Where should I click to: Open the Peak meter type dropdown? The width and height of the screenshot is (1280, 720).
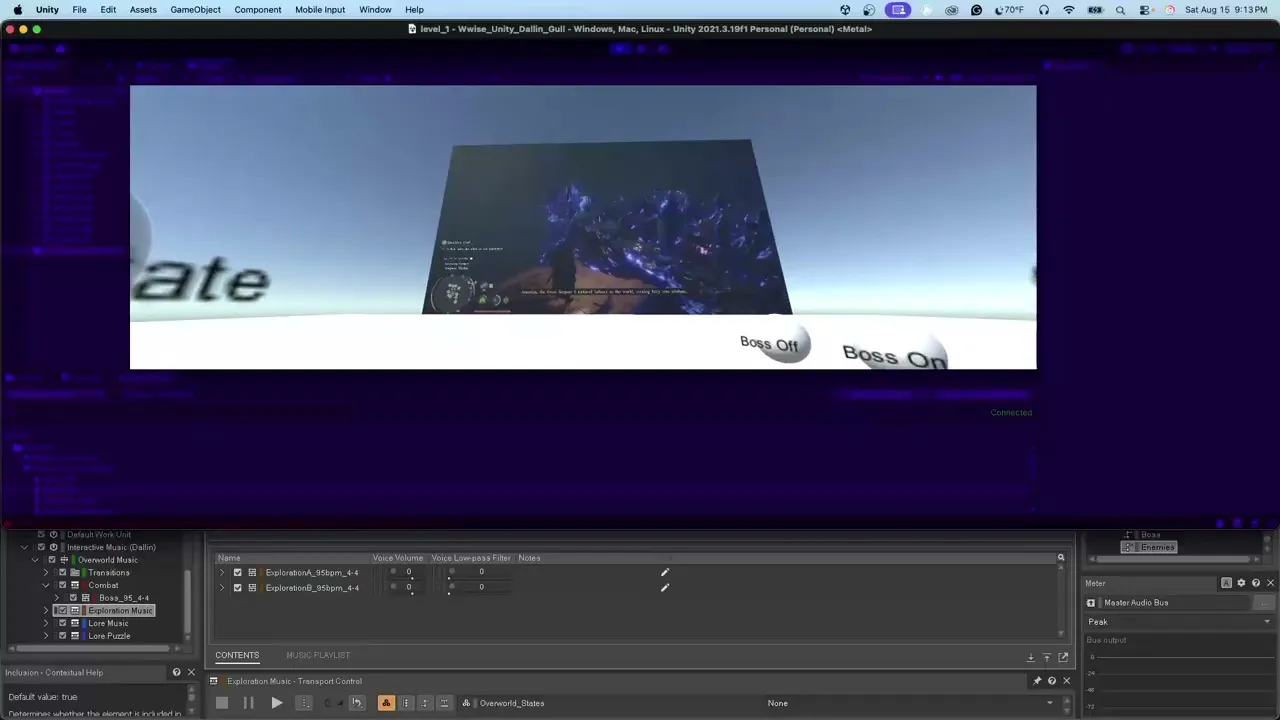[x=1180, y=622]
